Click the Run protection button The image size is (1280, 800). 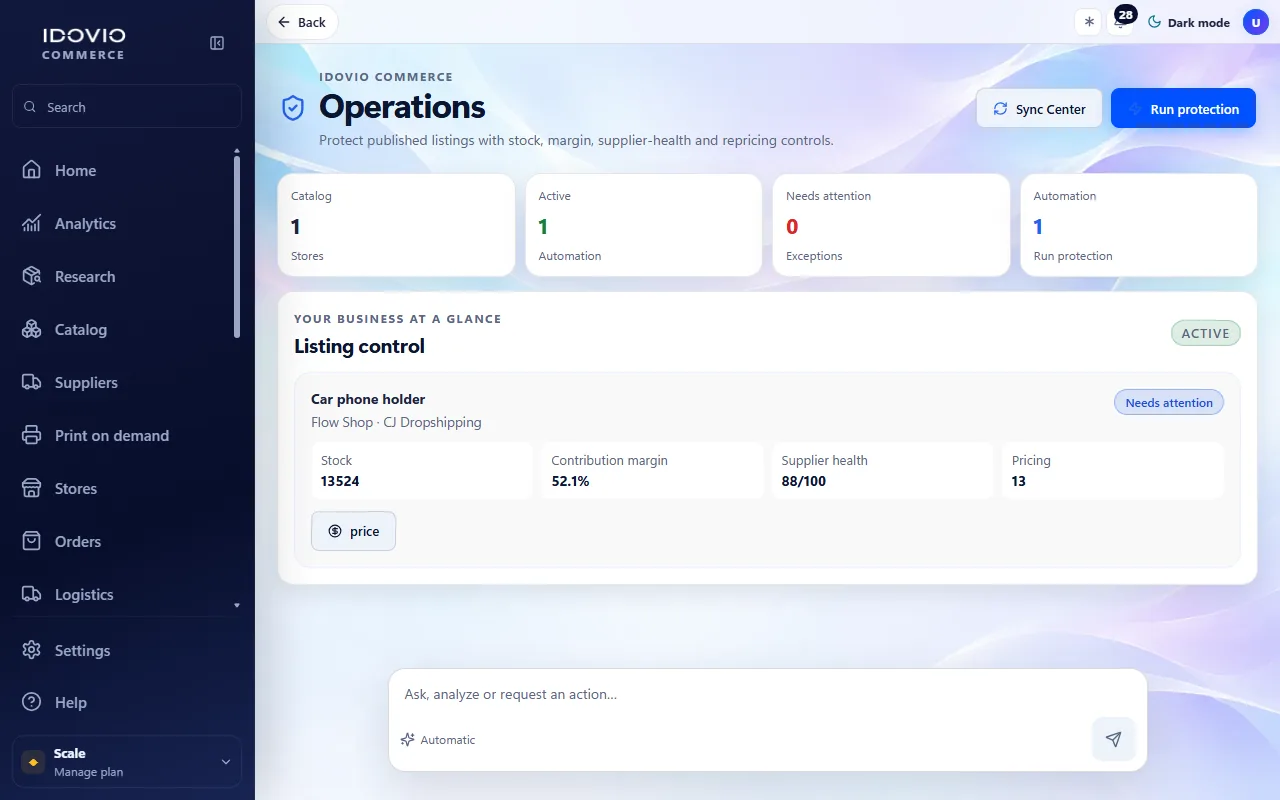pos(1183,109)
